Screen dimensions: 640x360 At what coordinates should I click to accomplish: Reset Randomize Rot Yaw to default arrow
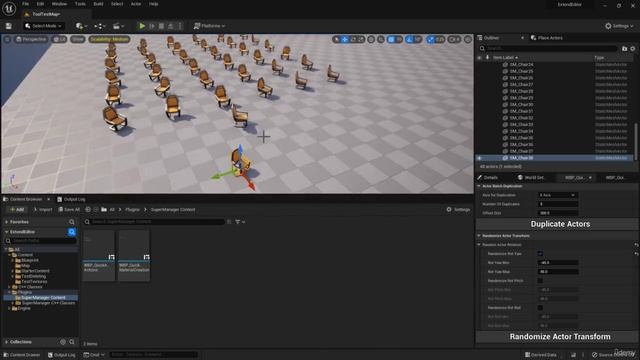[636, 254]
